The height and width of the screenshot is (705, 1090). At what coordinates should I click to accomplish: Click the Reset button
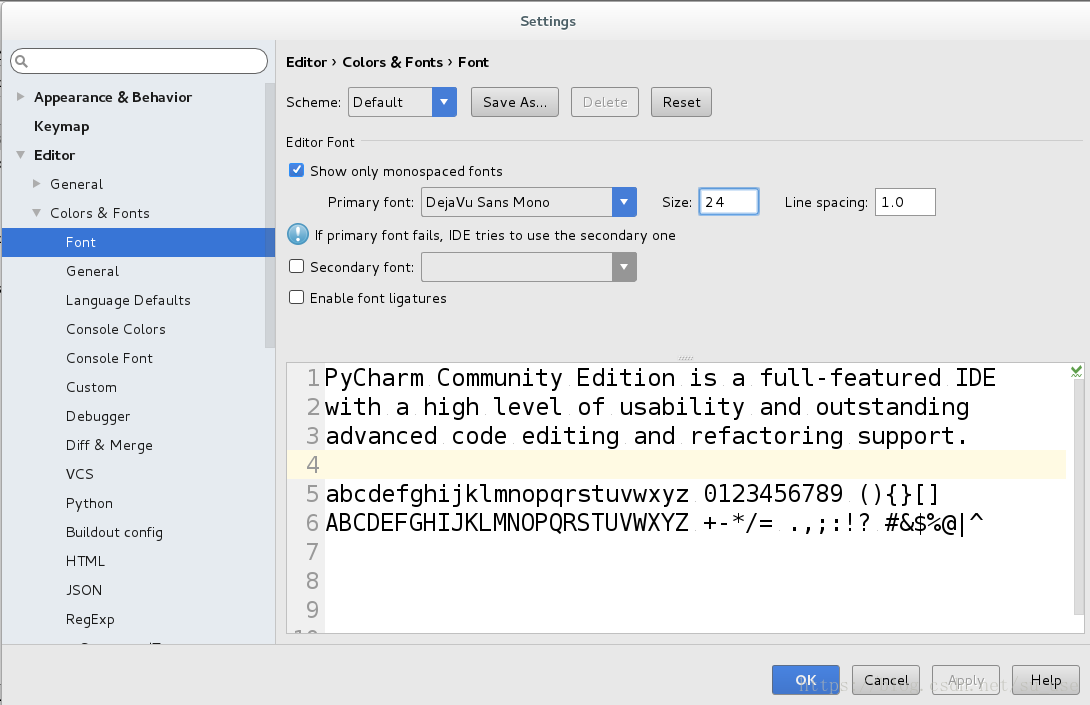click(x=681, y=102)
